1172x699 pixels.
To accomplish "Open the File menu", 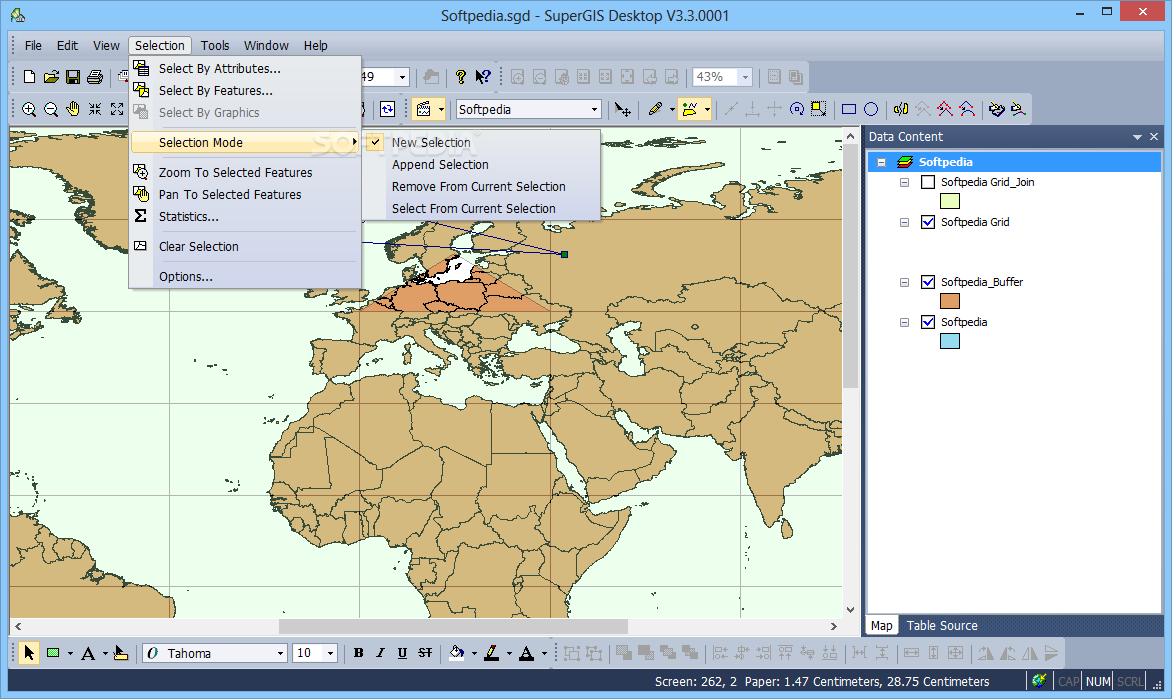I will click(x=33, y=46).
